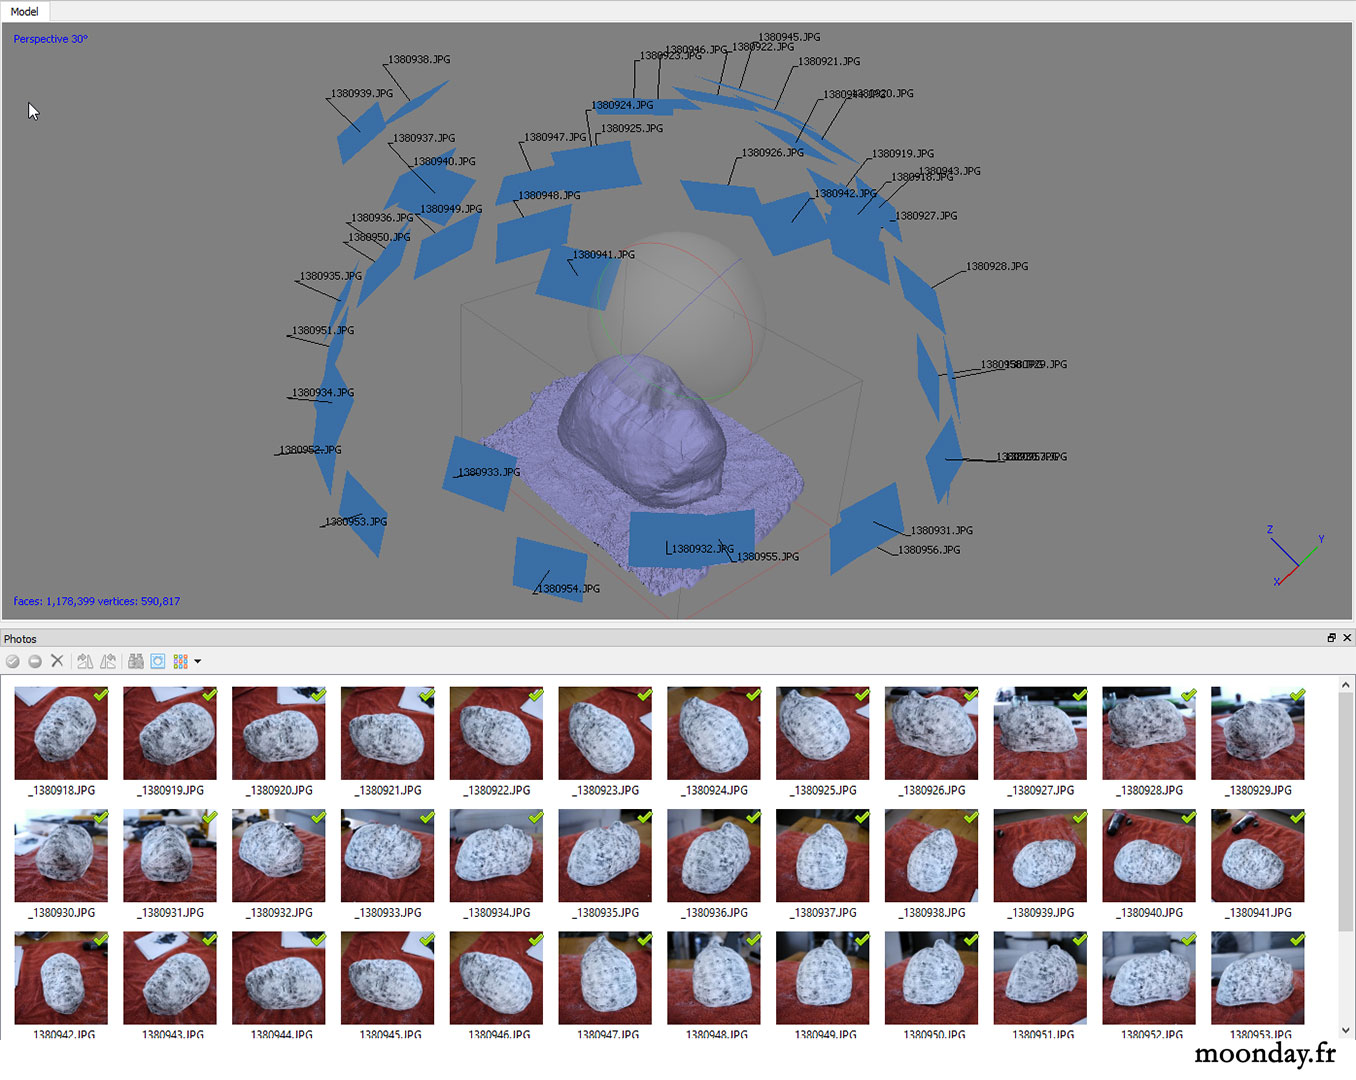Click the Rotate Right photo icon
Viewport: 1356px width, 1080px height.
108,661
